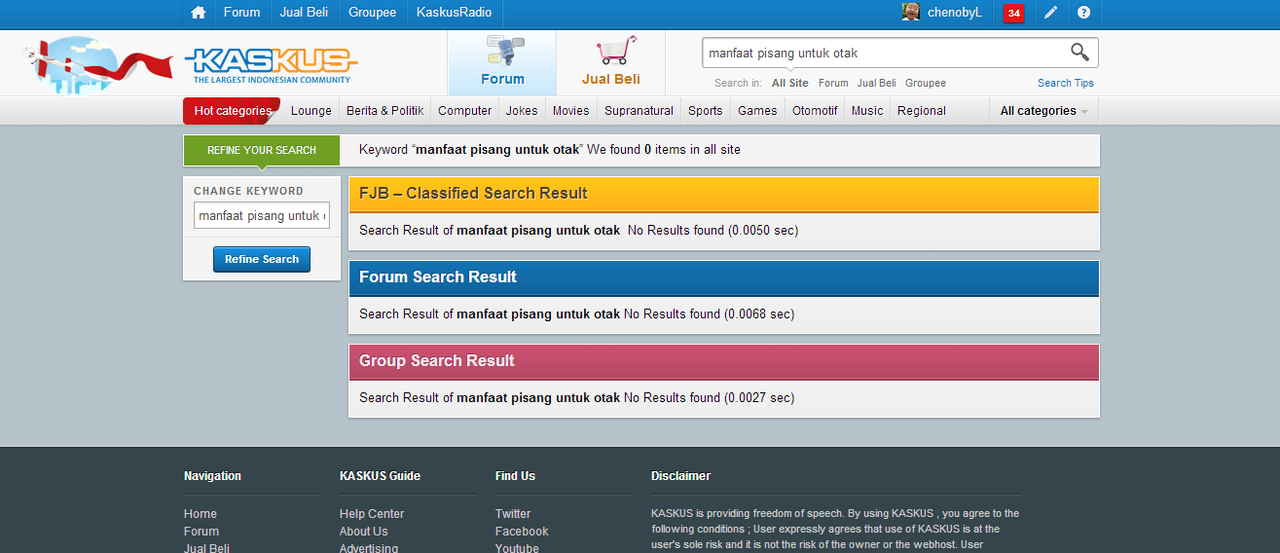The width and height of the screenshot is (1280, 553).
Task: Click the pencil compose icon
Action: coord(1050,13)
